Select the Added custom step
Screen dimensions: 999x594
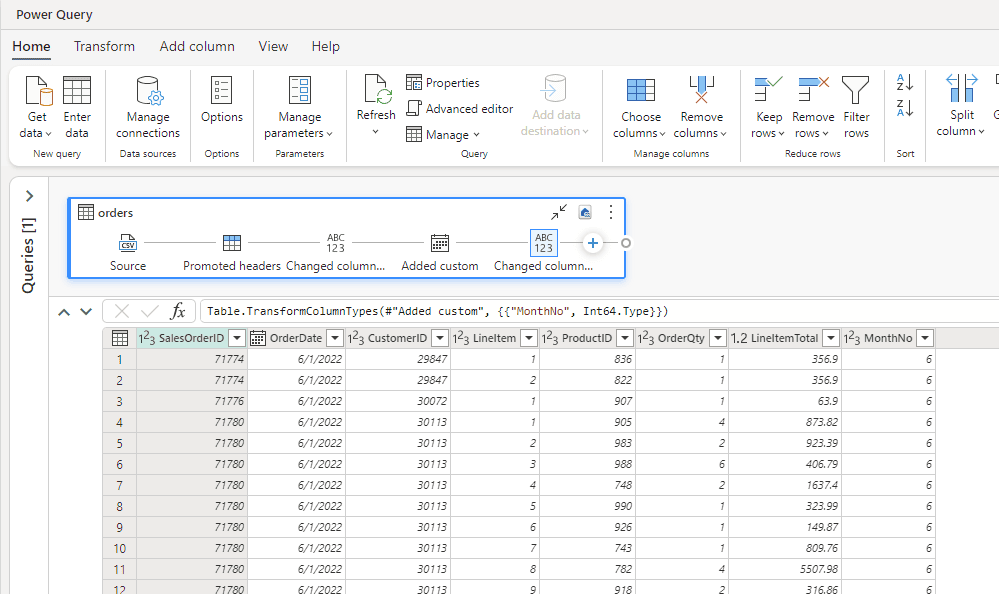pos(440,243)
